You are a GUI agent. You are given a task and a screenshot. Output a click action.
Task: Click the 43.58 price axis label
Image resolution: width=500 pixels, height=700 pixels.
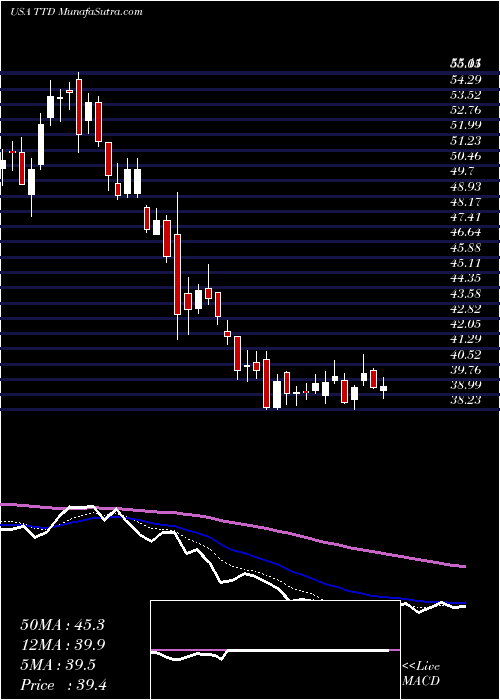click(x=464, y=294)
